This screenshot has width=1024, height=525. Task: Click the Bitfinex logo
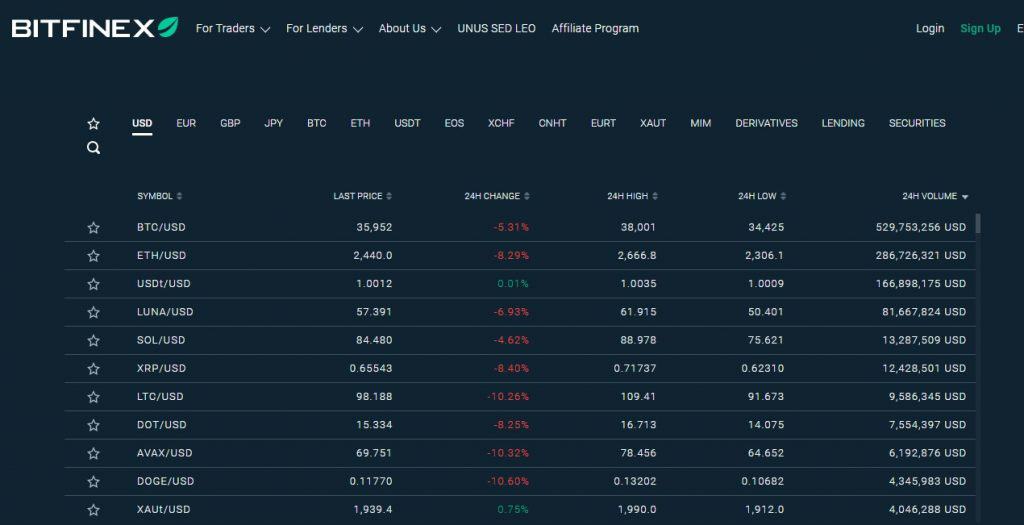click(x=95, y=27)
